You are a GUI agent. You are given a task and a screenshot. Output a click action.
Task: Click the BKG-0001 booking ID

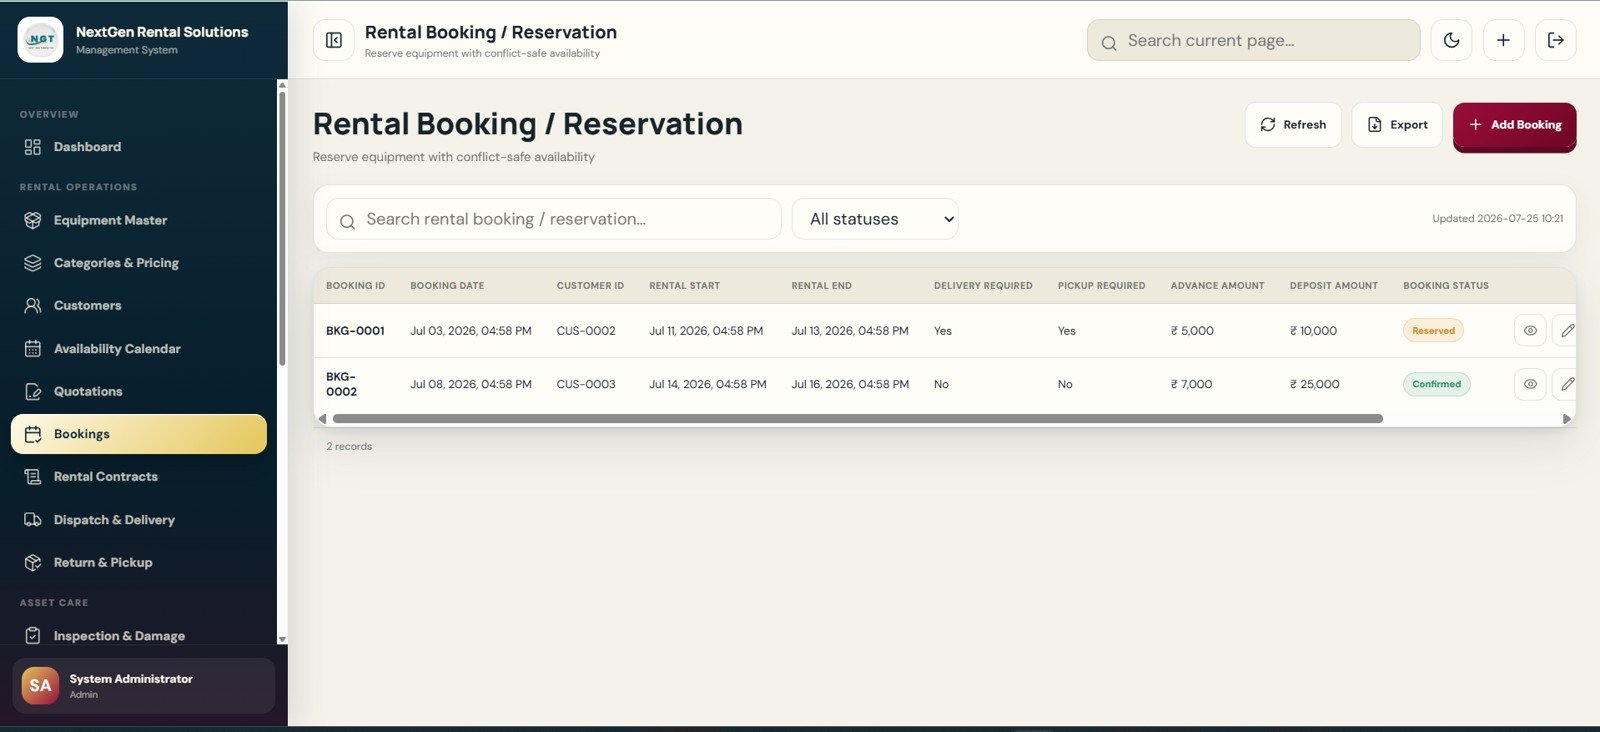click(355, 331)
